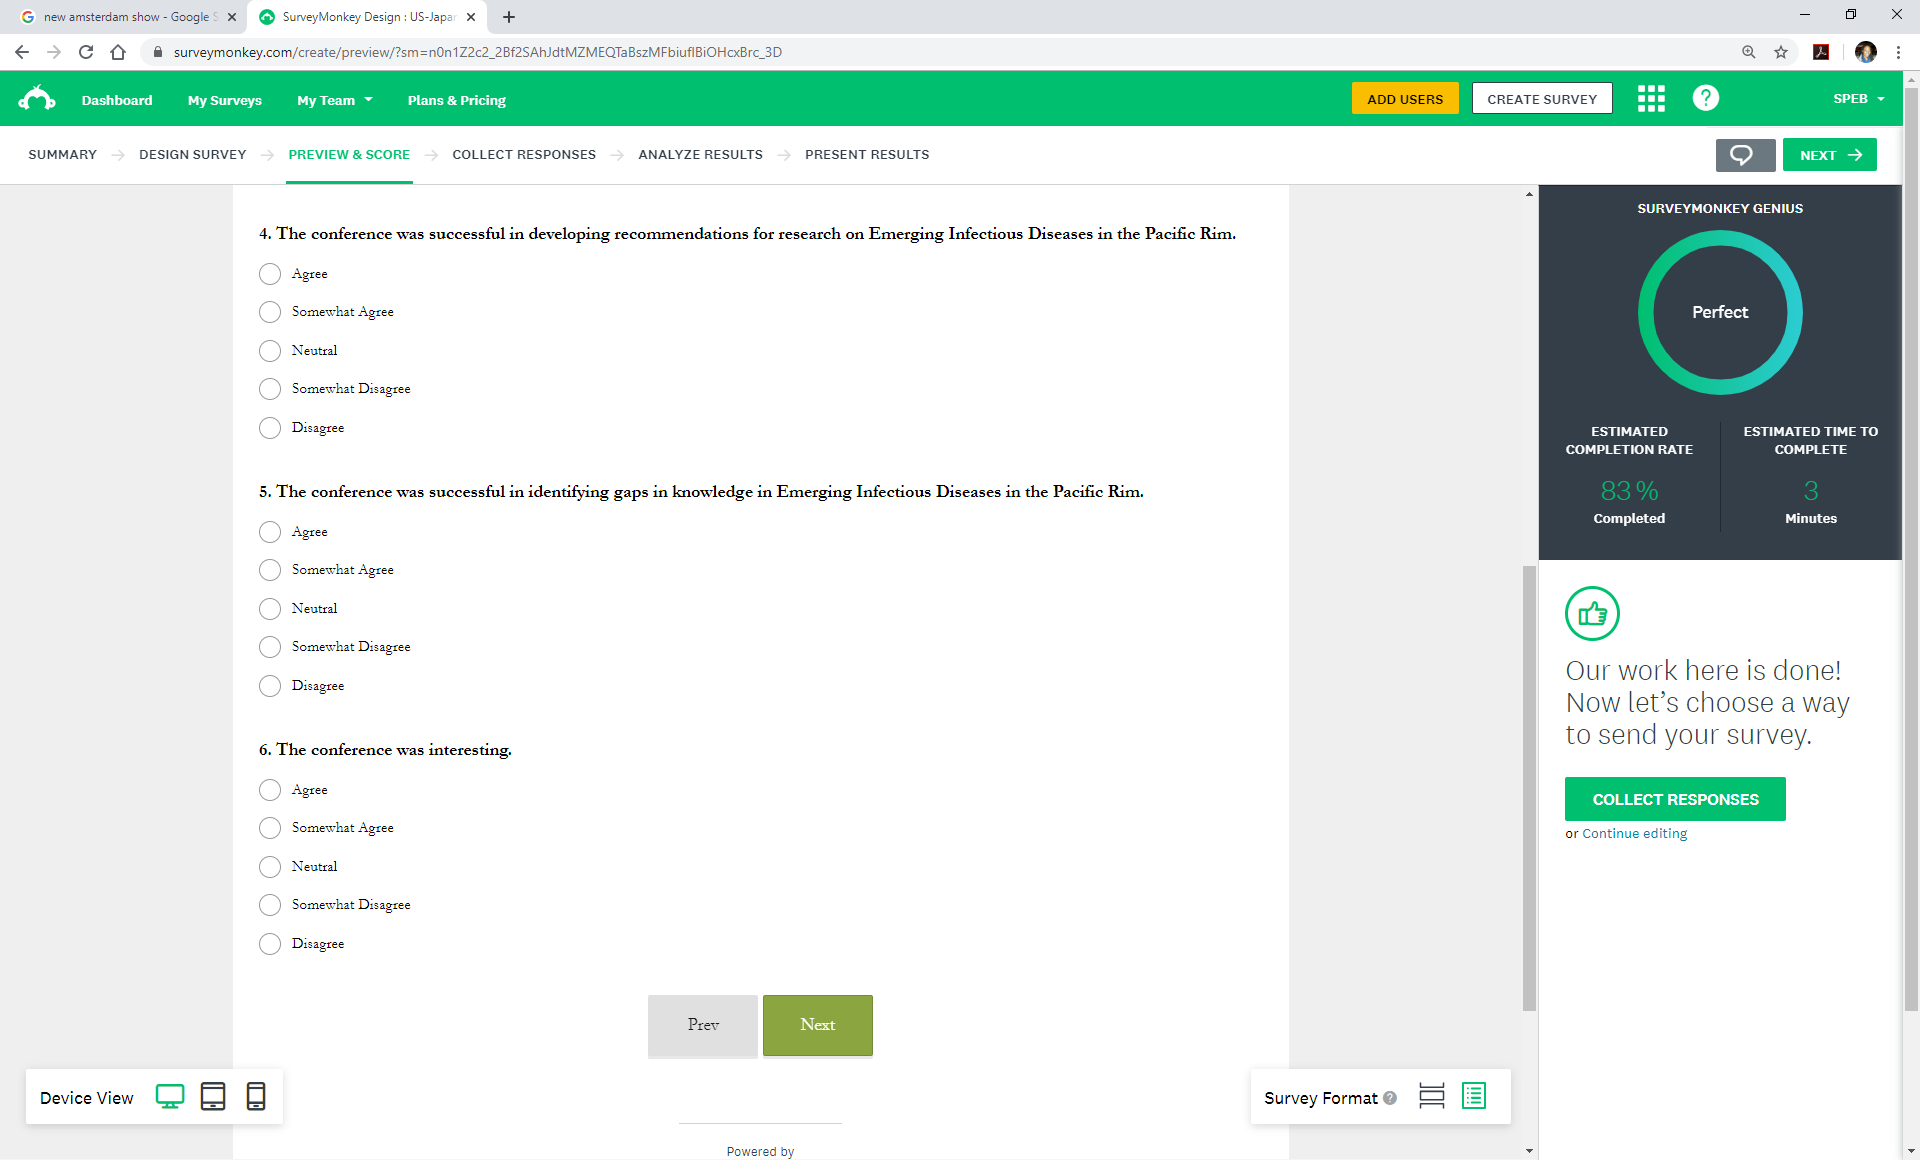This screenshot has width=1920, height=1160.
Task: Select Somewhat Disagree for question 6
Action: (x=270, y=905)
